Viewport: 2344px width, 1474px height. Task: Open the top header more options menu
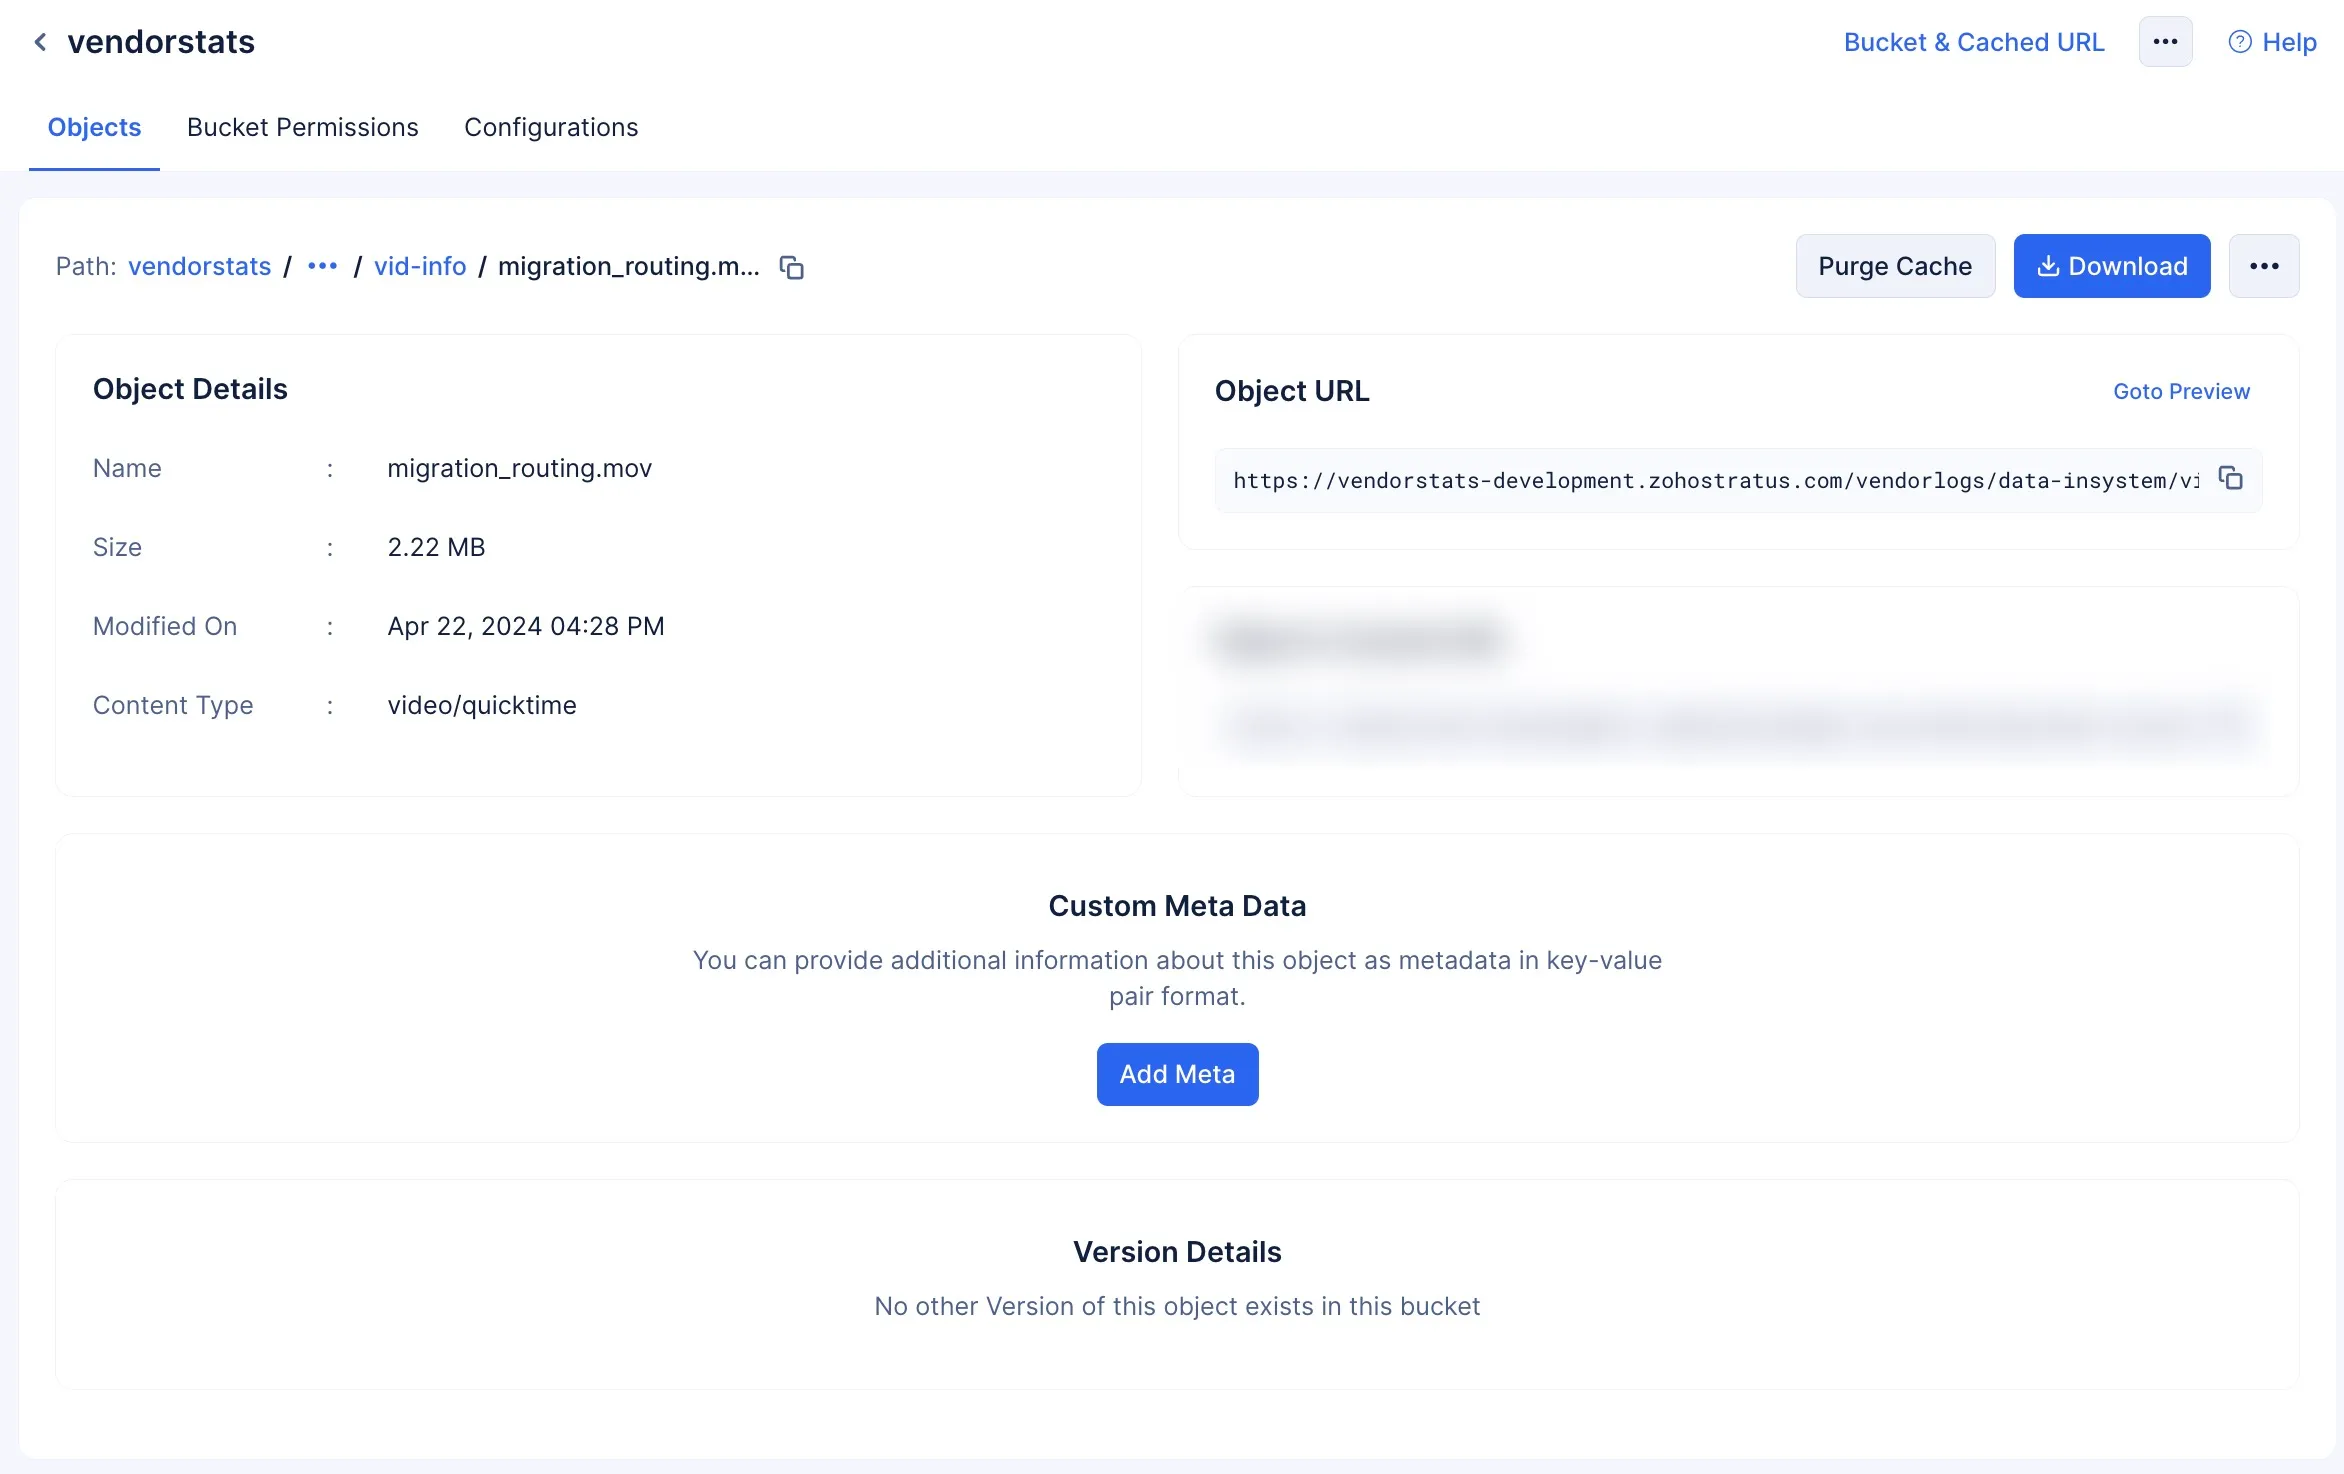pyautogui.click(x=2165, y=42)
